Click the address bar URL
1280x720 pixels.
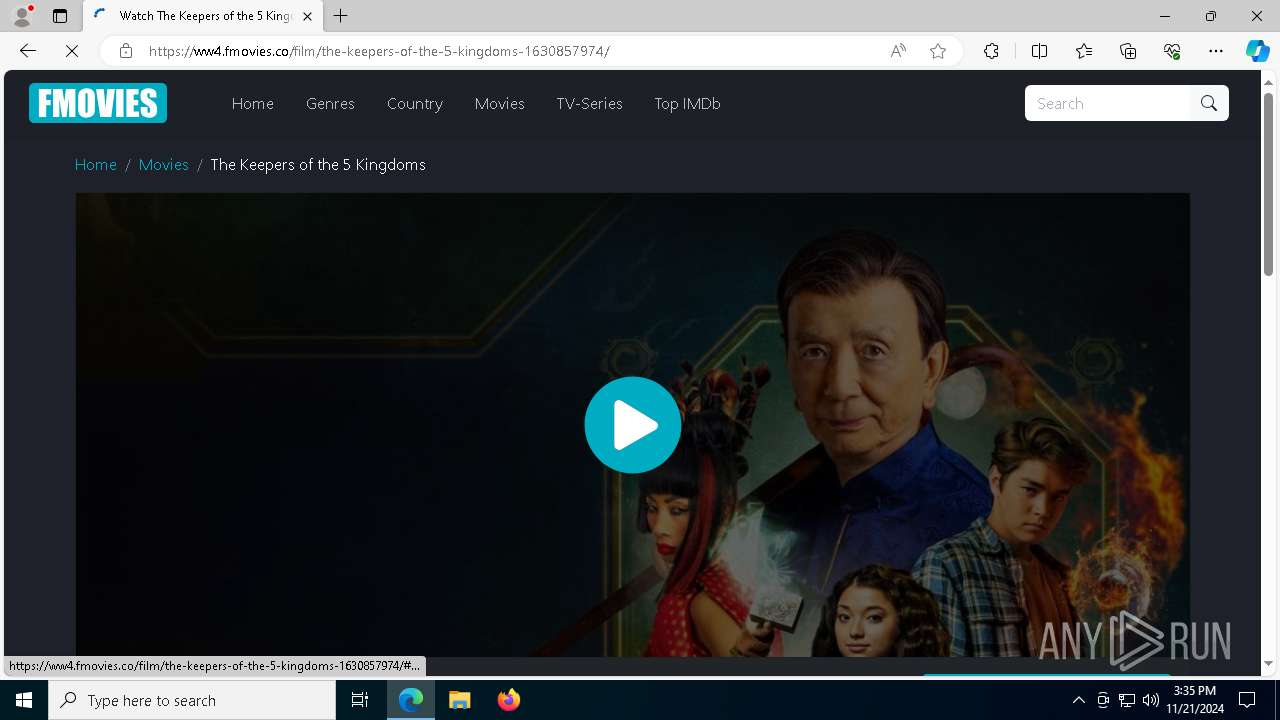tap(379, 51)
